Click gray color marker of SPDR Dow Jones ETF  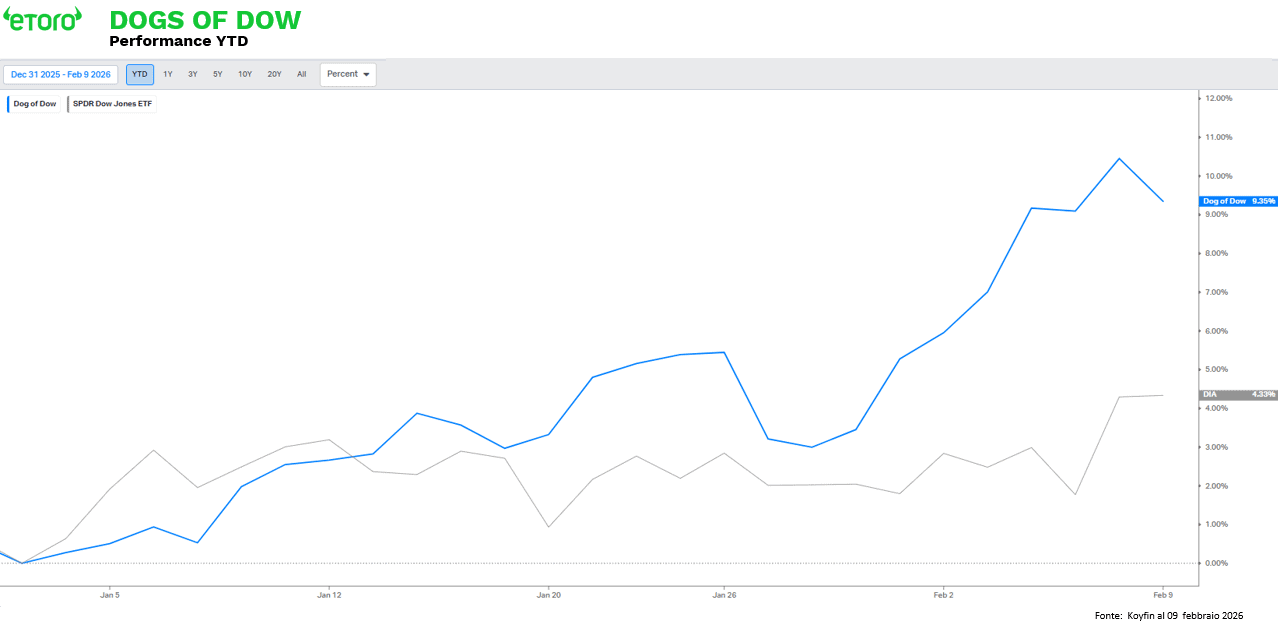click(69, 104)
